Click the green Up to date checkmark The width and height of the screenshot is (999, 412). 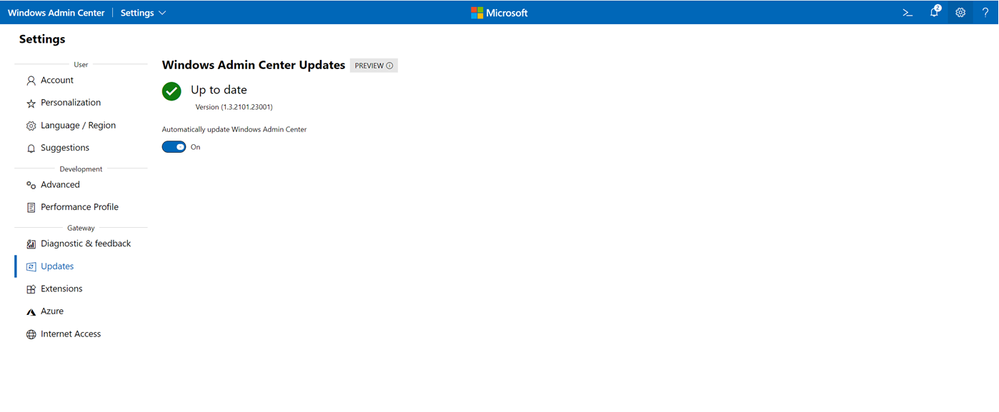(x=171, y=91)
